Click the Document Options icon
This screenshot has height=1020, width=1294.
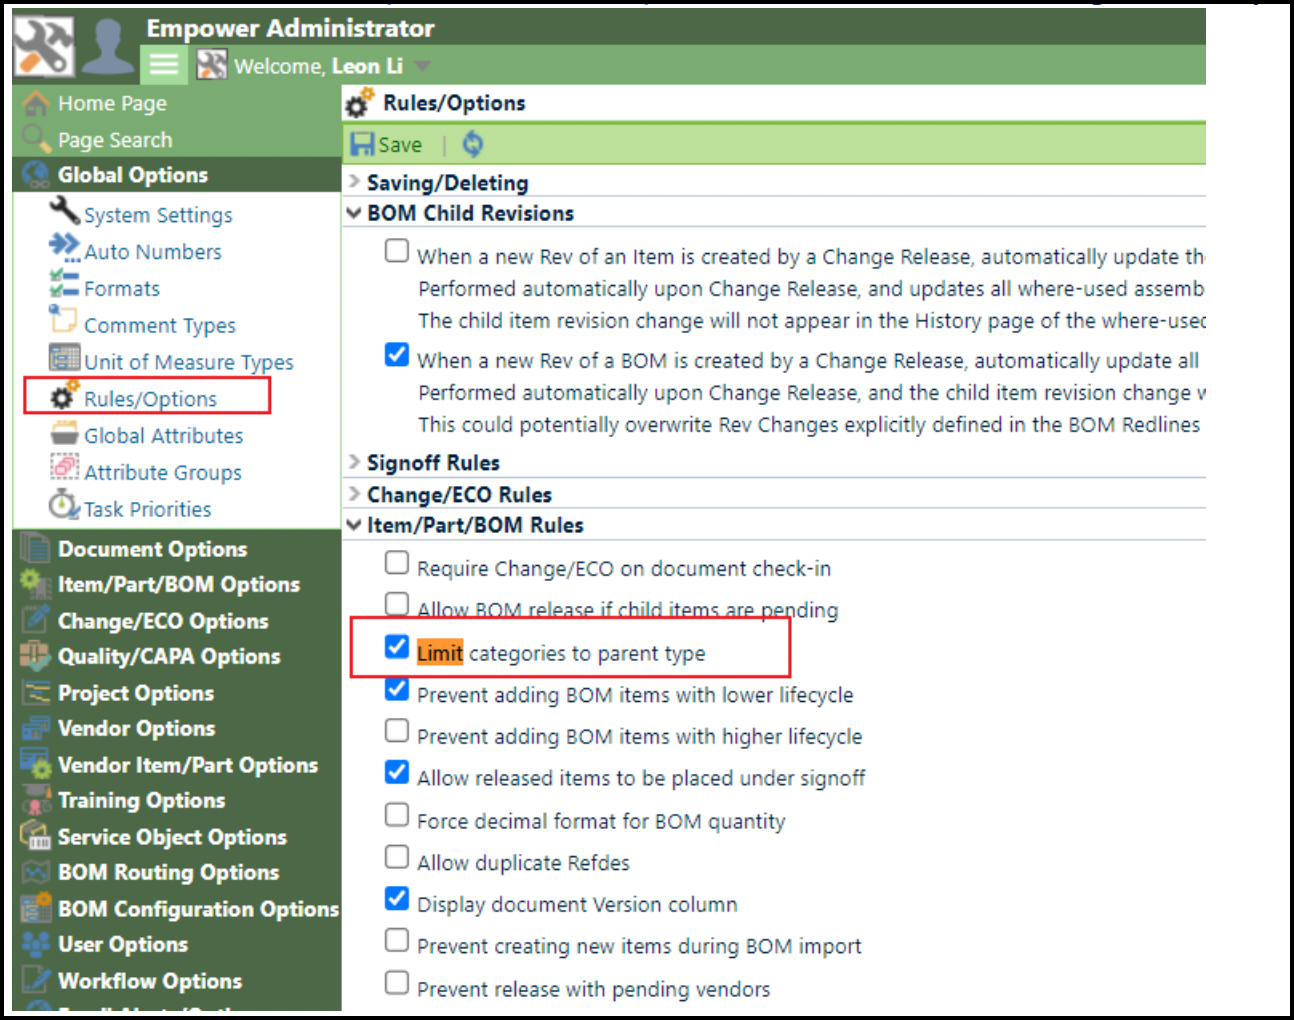36,548
